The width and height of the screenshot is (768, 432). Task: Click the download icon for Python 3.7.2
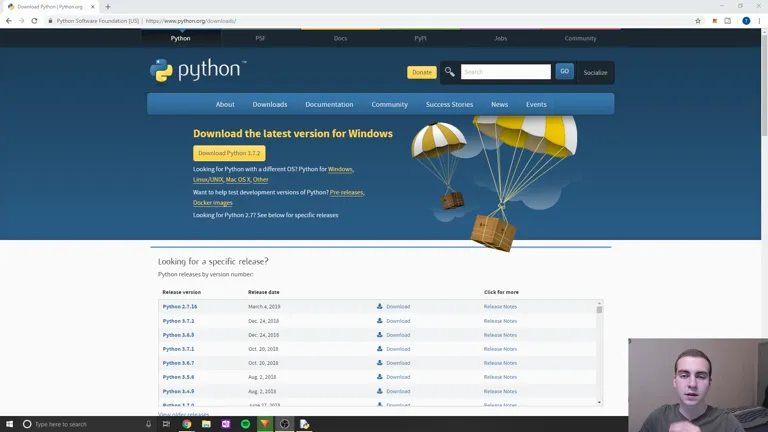[380, 321]
